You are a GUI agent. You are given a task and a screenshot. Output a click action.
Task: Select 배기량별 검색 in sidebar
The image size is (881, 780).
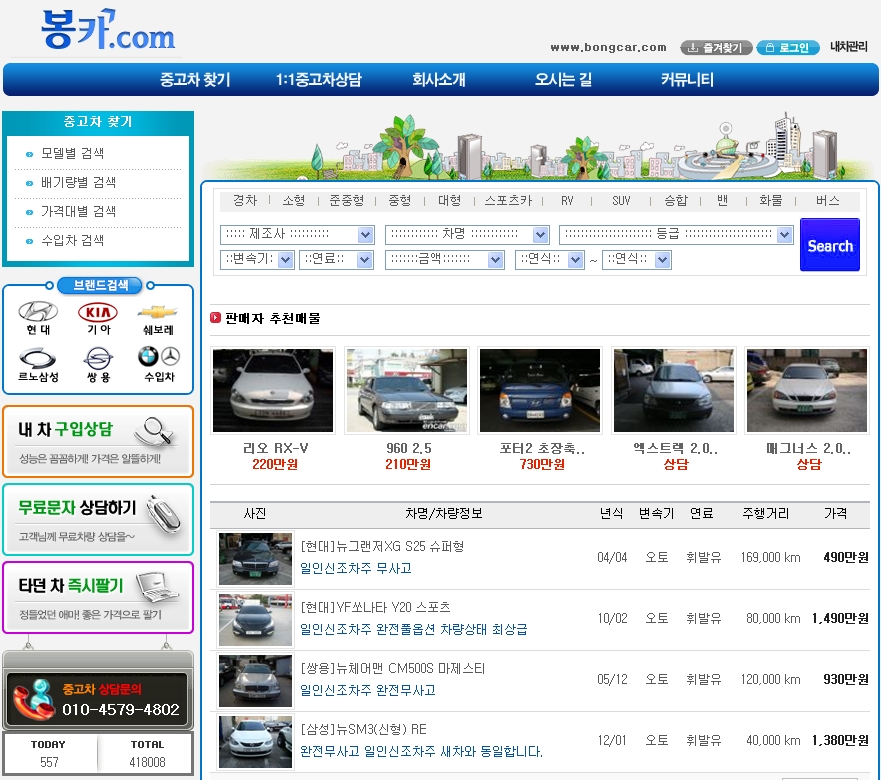pyautogui.click(x=78, y=183)
